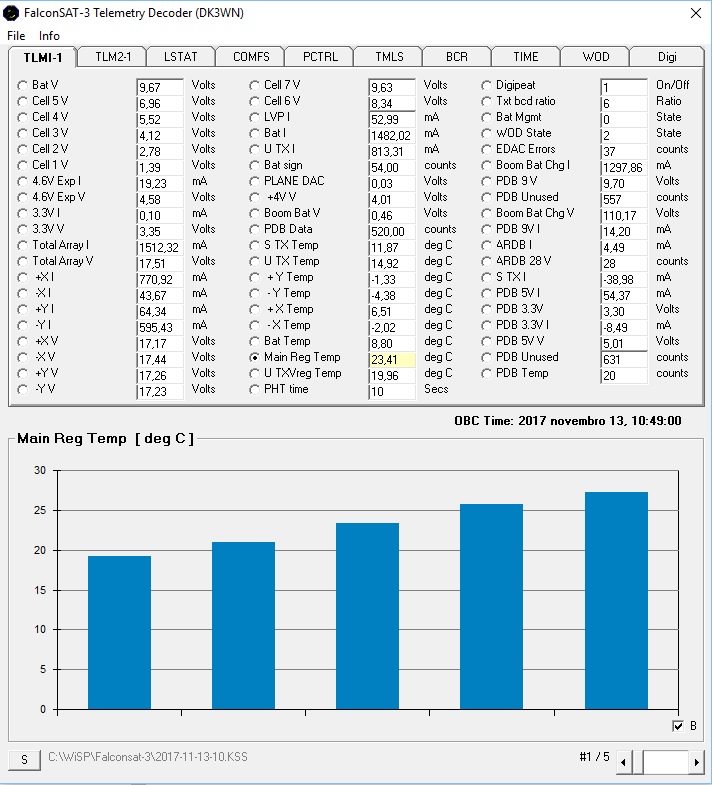Screen dimensions: 712x785
Task: Select the LVP I radio button
Action: [254, 118]
